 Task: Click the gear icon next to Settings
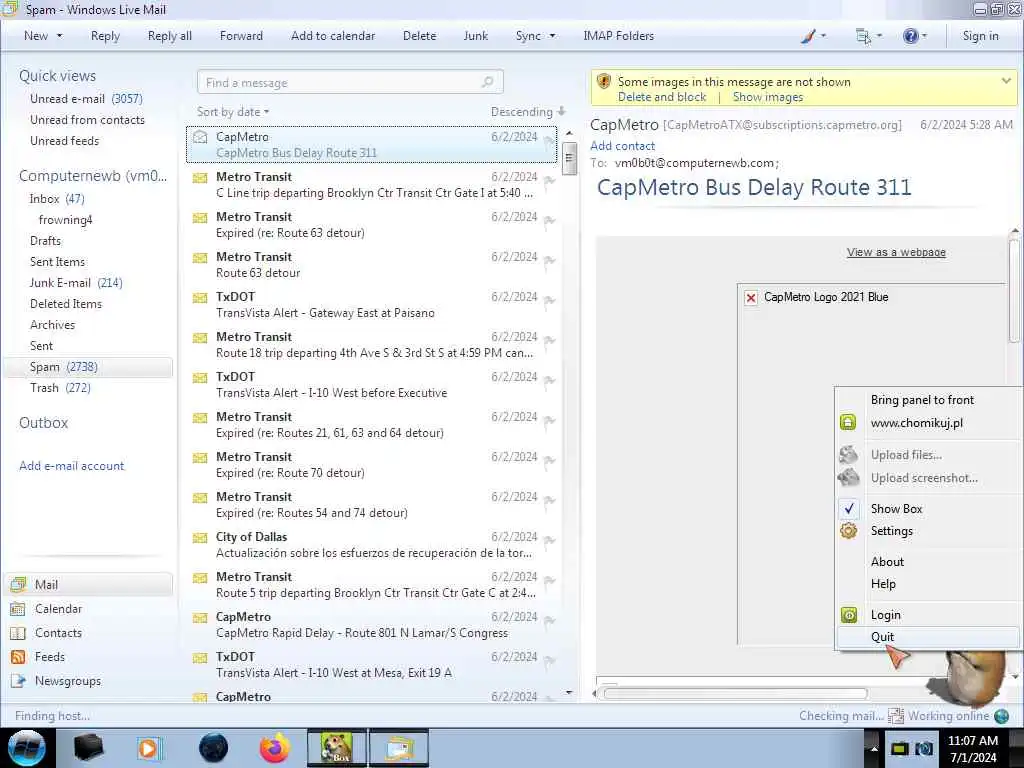pos(848,530)
